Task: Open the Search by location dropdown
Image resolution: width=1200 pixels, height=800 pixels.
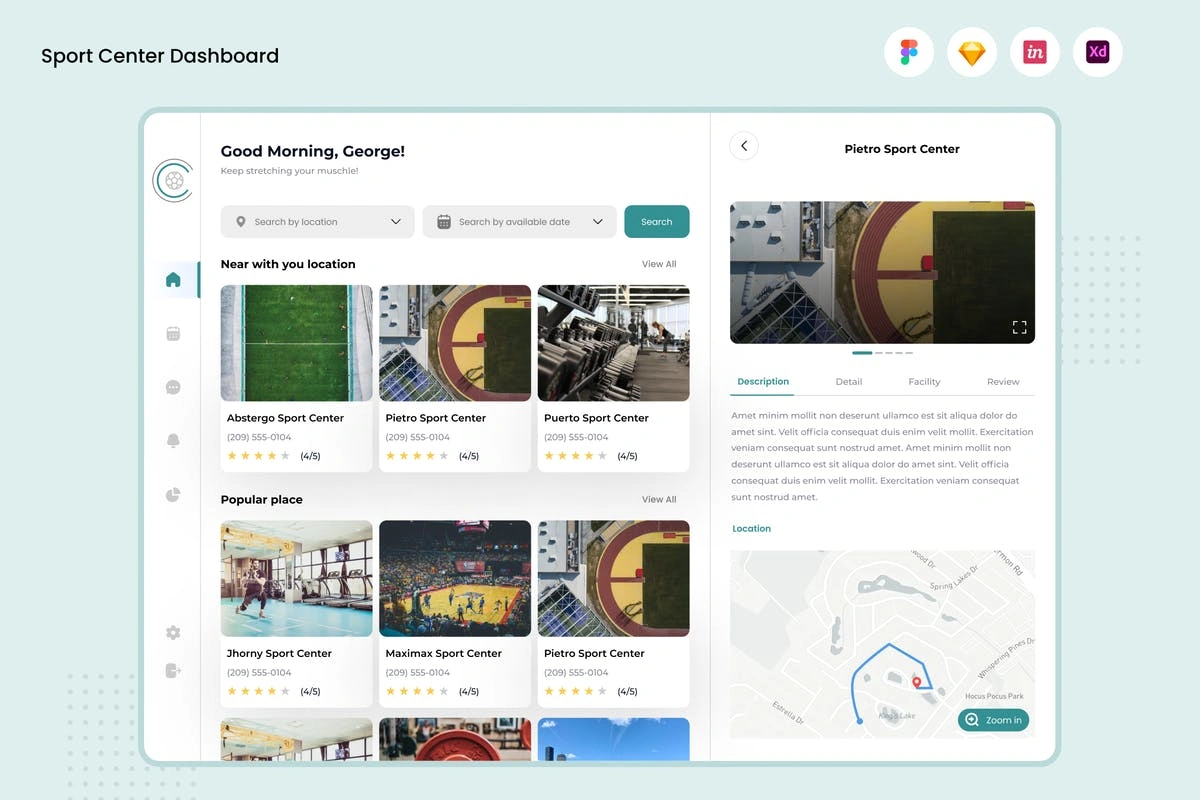Action: (x=318, y=222)
